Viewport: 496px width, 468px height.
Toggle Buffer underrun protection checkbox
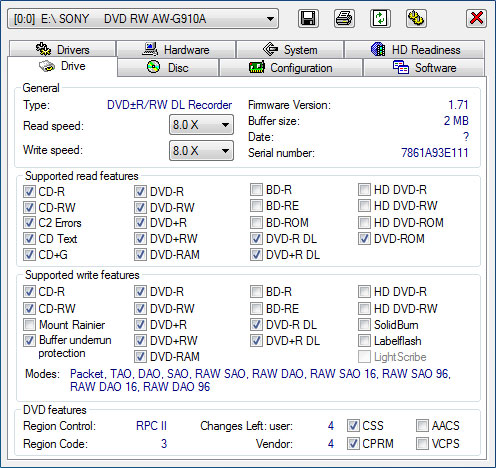[x=29, y=340]
